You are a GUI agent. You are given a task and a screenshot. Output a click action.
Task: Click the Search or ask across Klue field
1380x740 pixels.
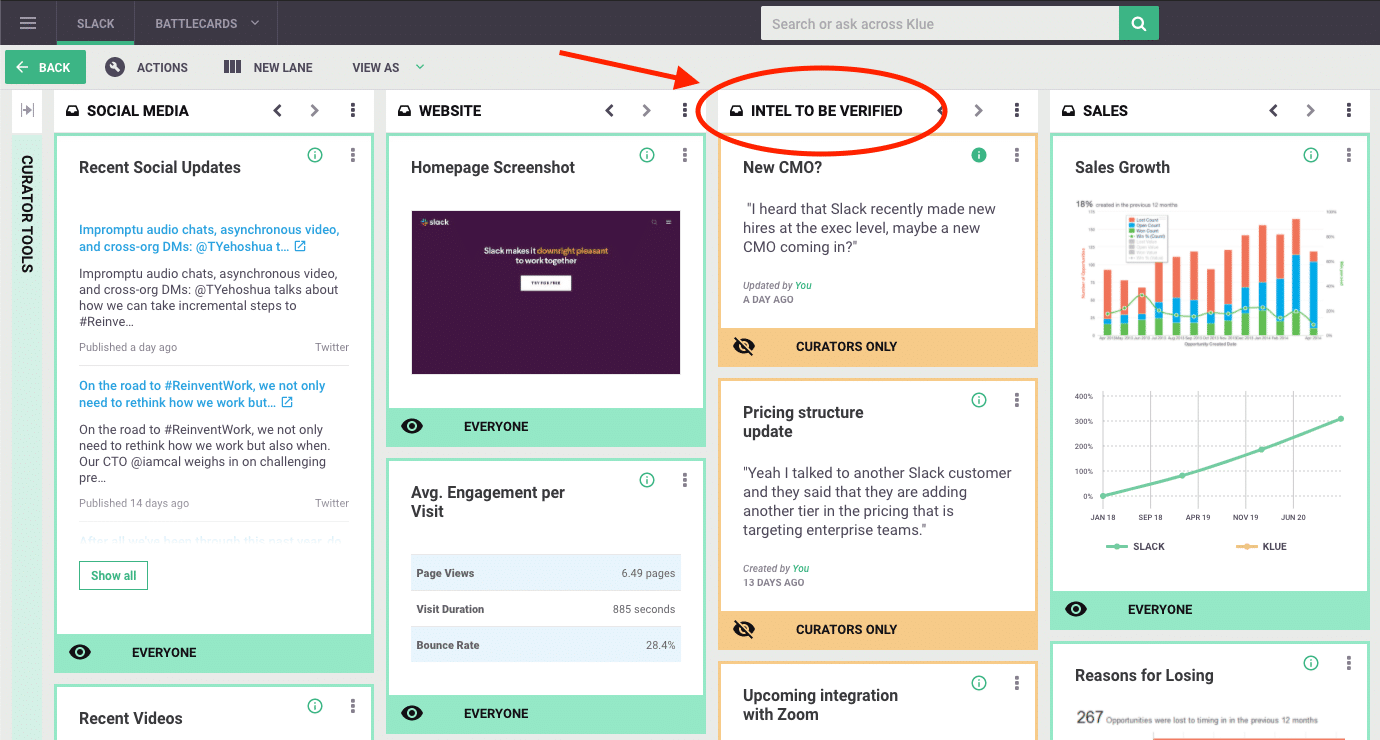click(938, 22)
